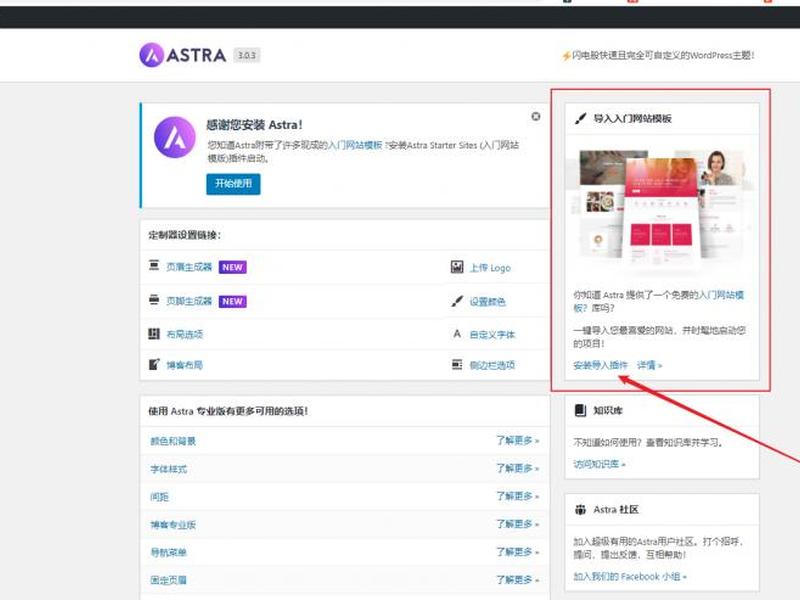Open the 侧边栏选项 link
This screenshot has height=600, width=800.
tap(492, 365)
